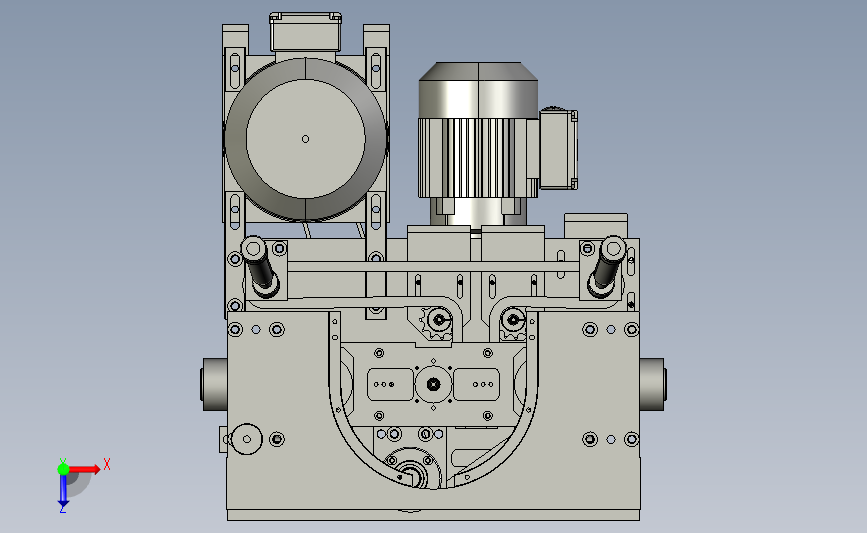This screenshot has width=867, height=533.
Task: Select the bottom base plate strip
Action: 434,515
